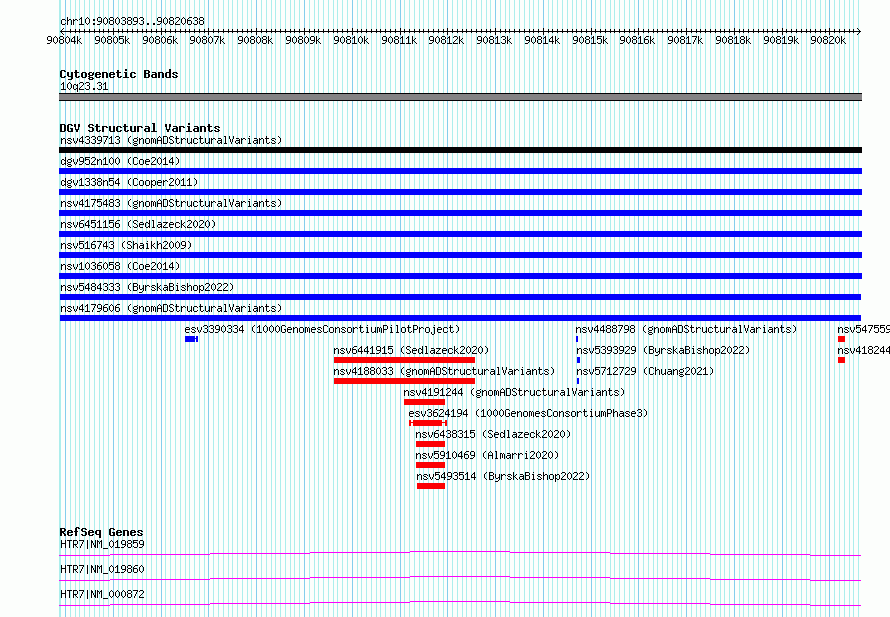Open variant nsv6438315 (Sedlazeck2020) label
Image resolution: width=890 pixels, height=617 pixels.
(x=493, y=434)
